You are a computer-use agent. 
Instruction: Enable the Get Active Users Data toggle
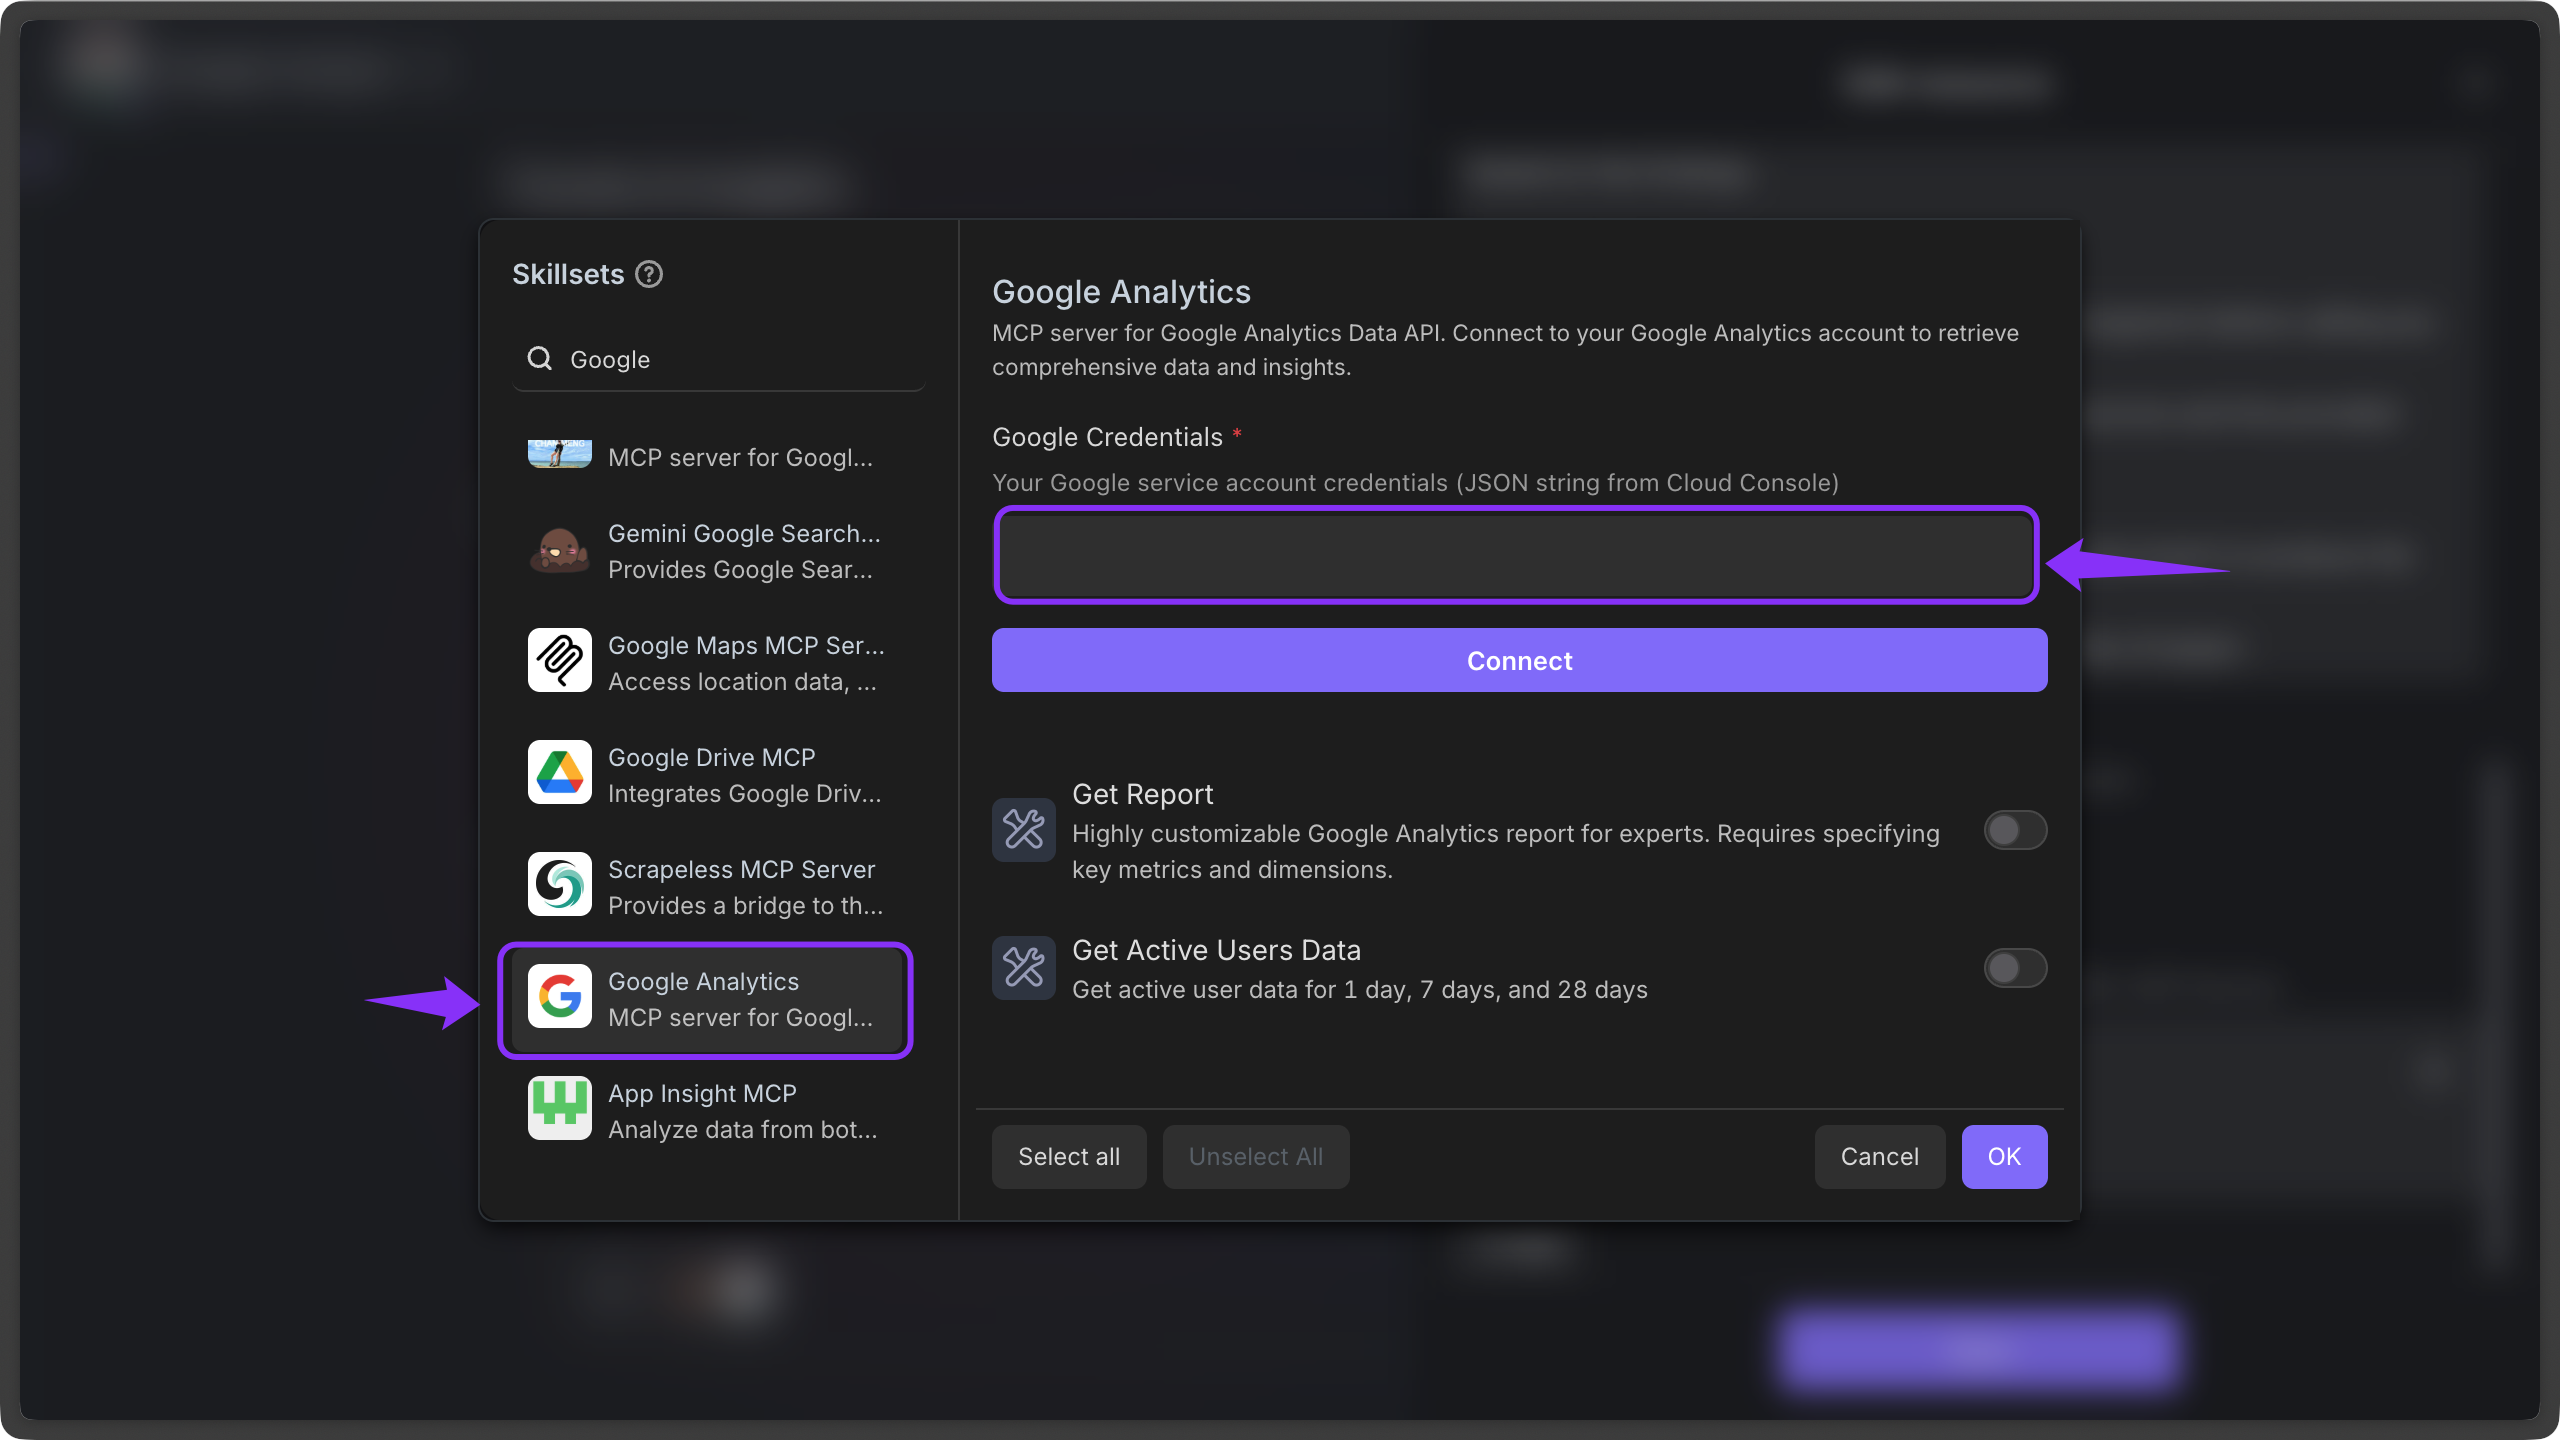[2014, 967]
